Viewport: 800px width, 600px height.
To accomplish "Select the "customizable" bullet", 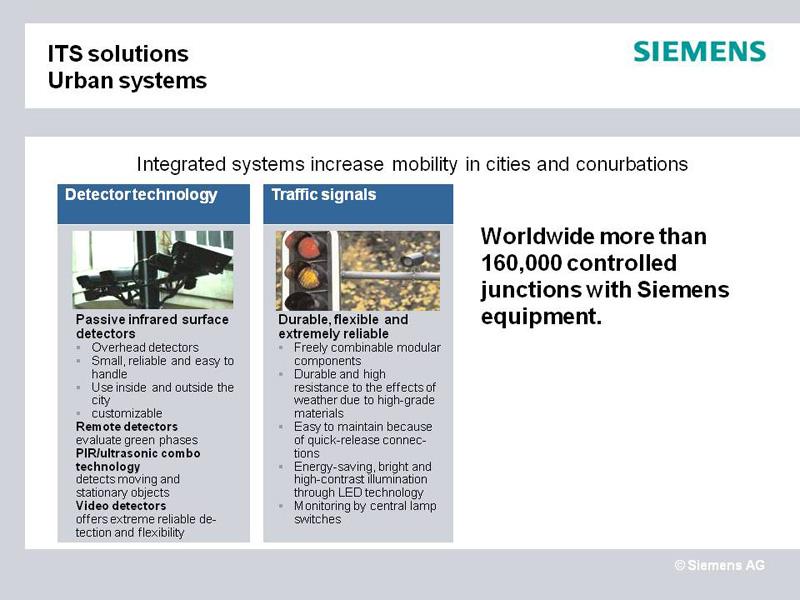I will [127, 413].
